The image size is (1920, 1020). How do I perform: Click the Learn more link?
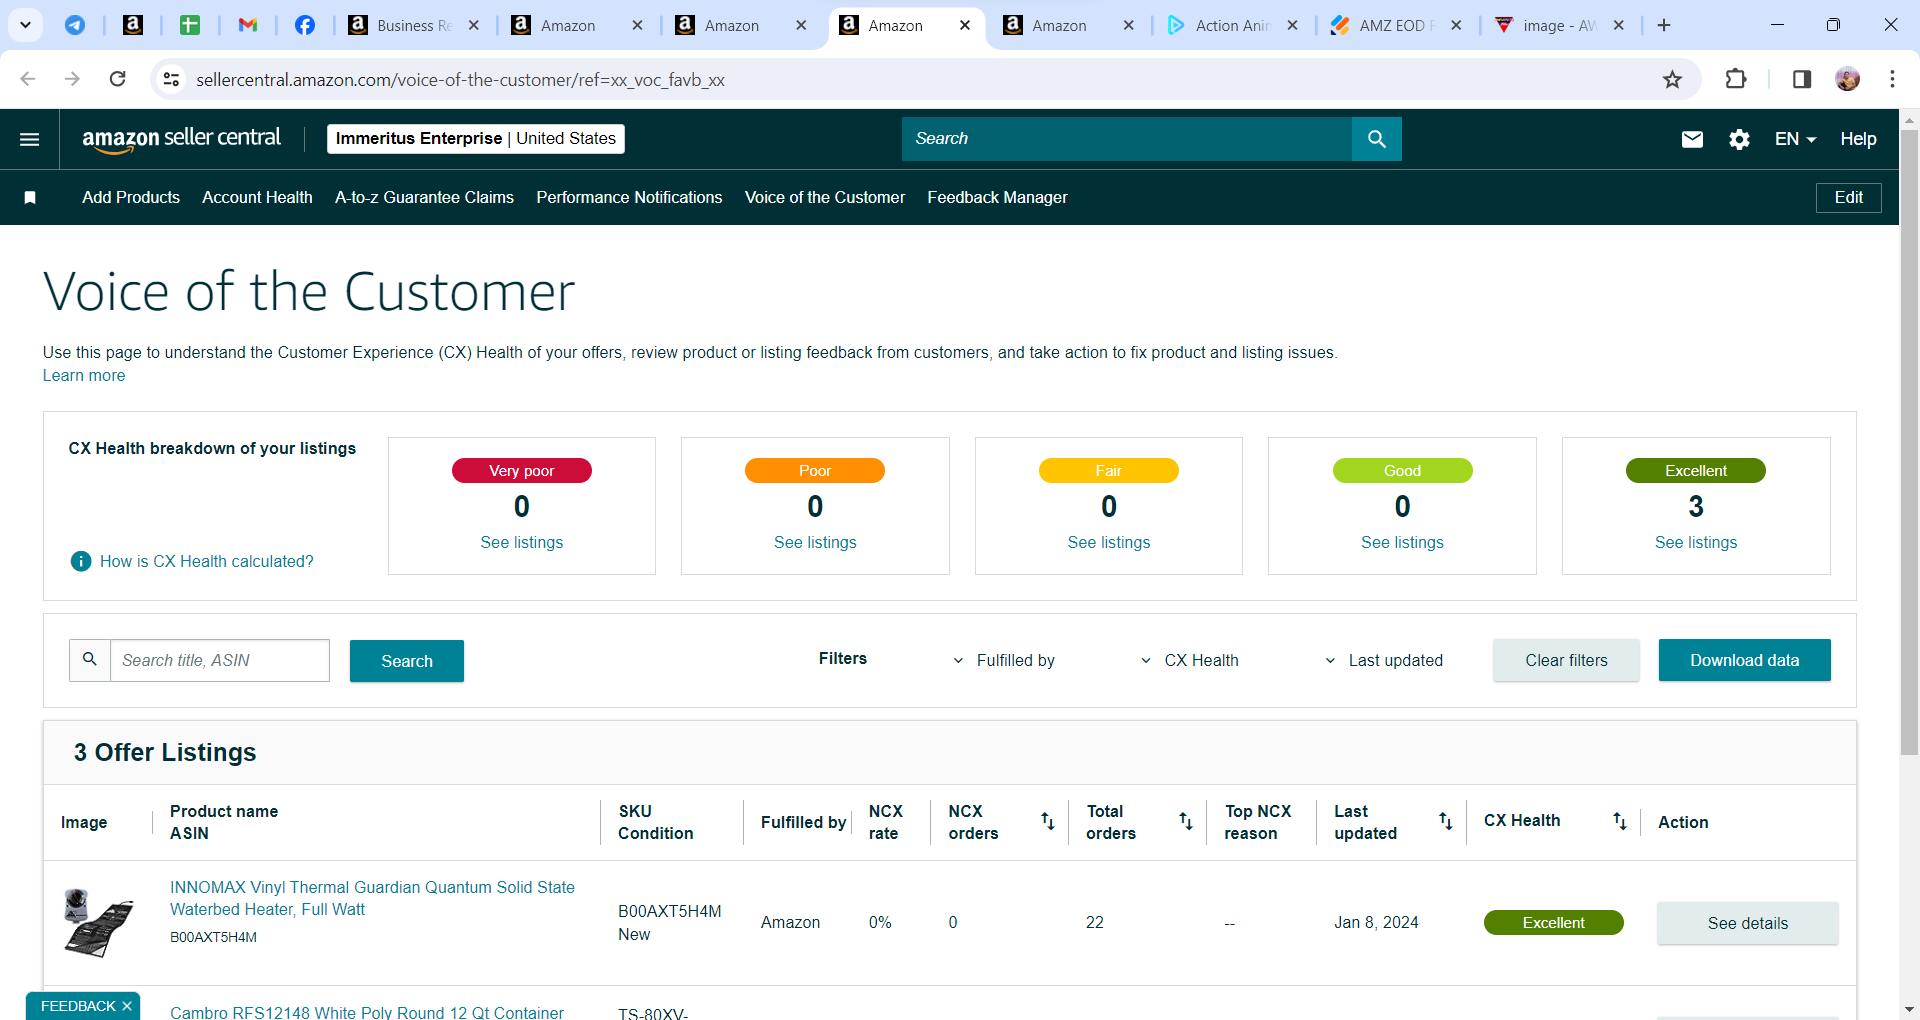(x=84, y=376)
